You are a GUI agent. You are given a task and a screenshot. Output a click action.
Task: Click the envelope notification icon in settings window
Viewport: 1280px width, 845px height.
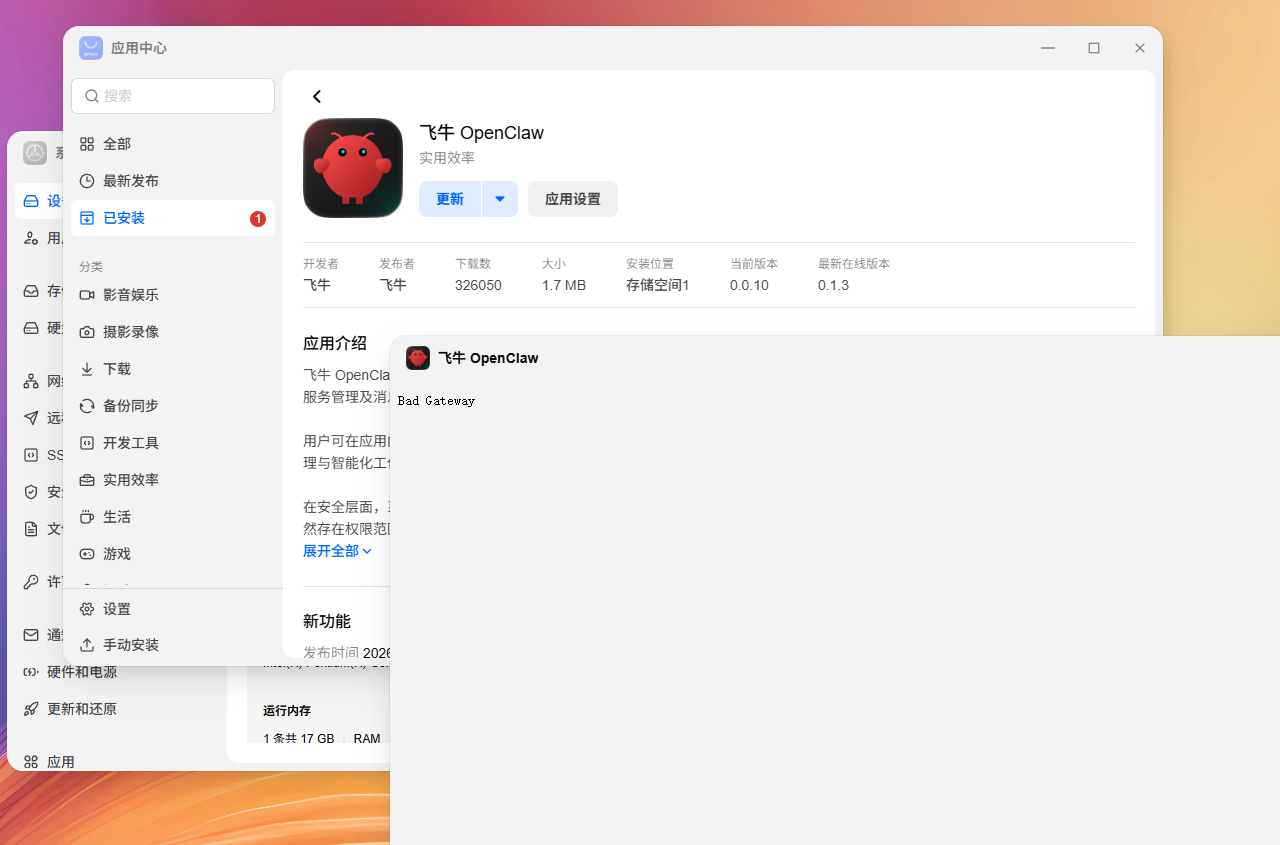click(31, 635)
